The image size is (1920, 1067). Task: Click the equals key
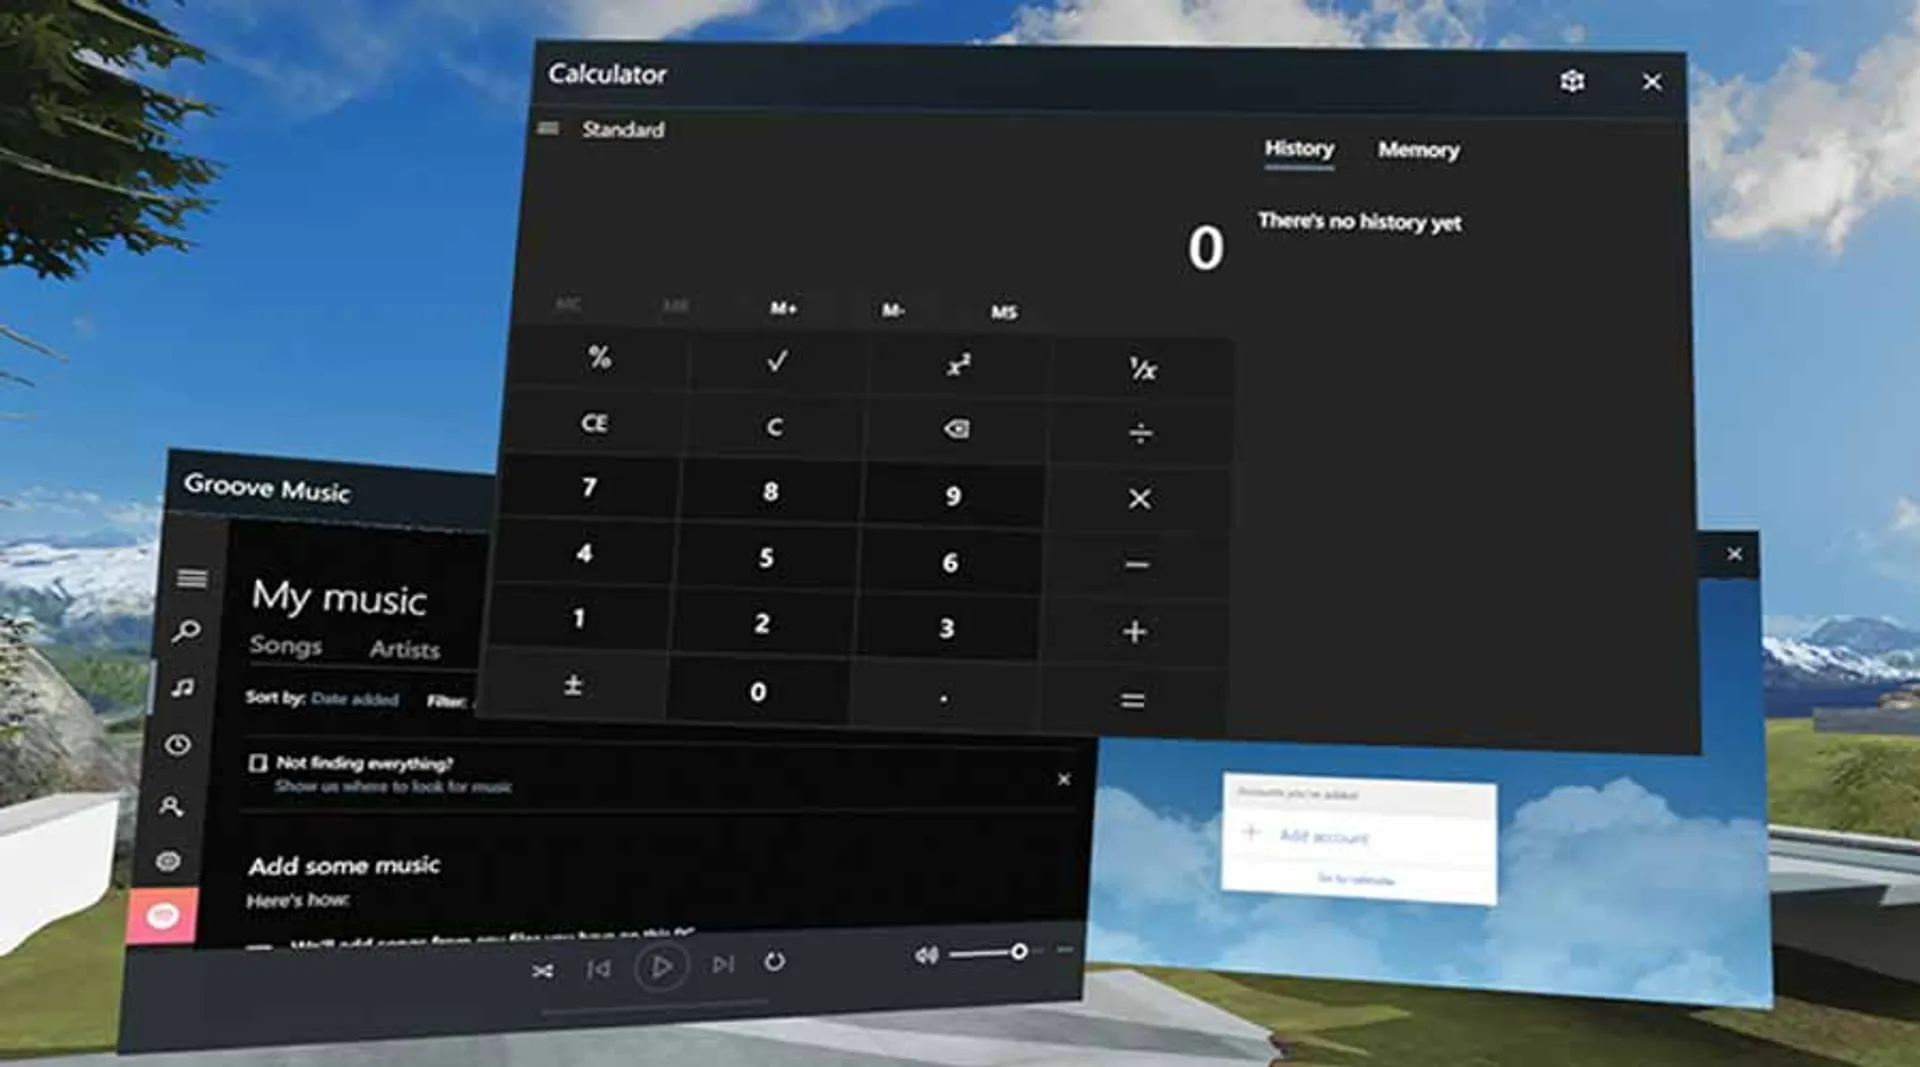click(1132, 700)
